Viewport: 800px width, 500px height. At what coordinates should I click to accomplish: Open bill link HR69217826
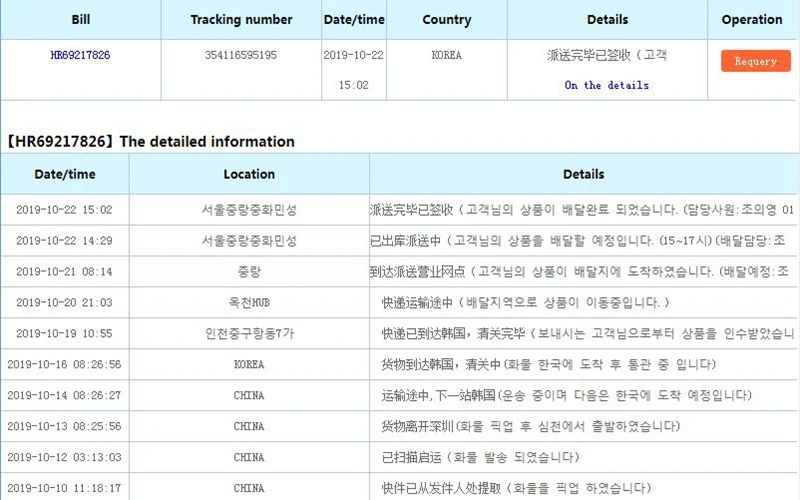[x=80, y=55]
